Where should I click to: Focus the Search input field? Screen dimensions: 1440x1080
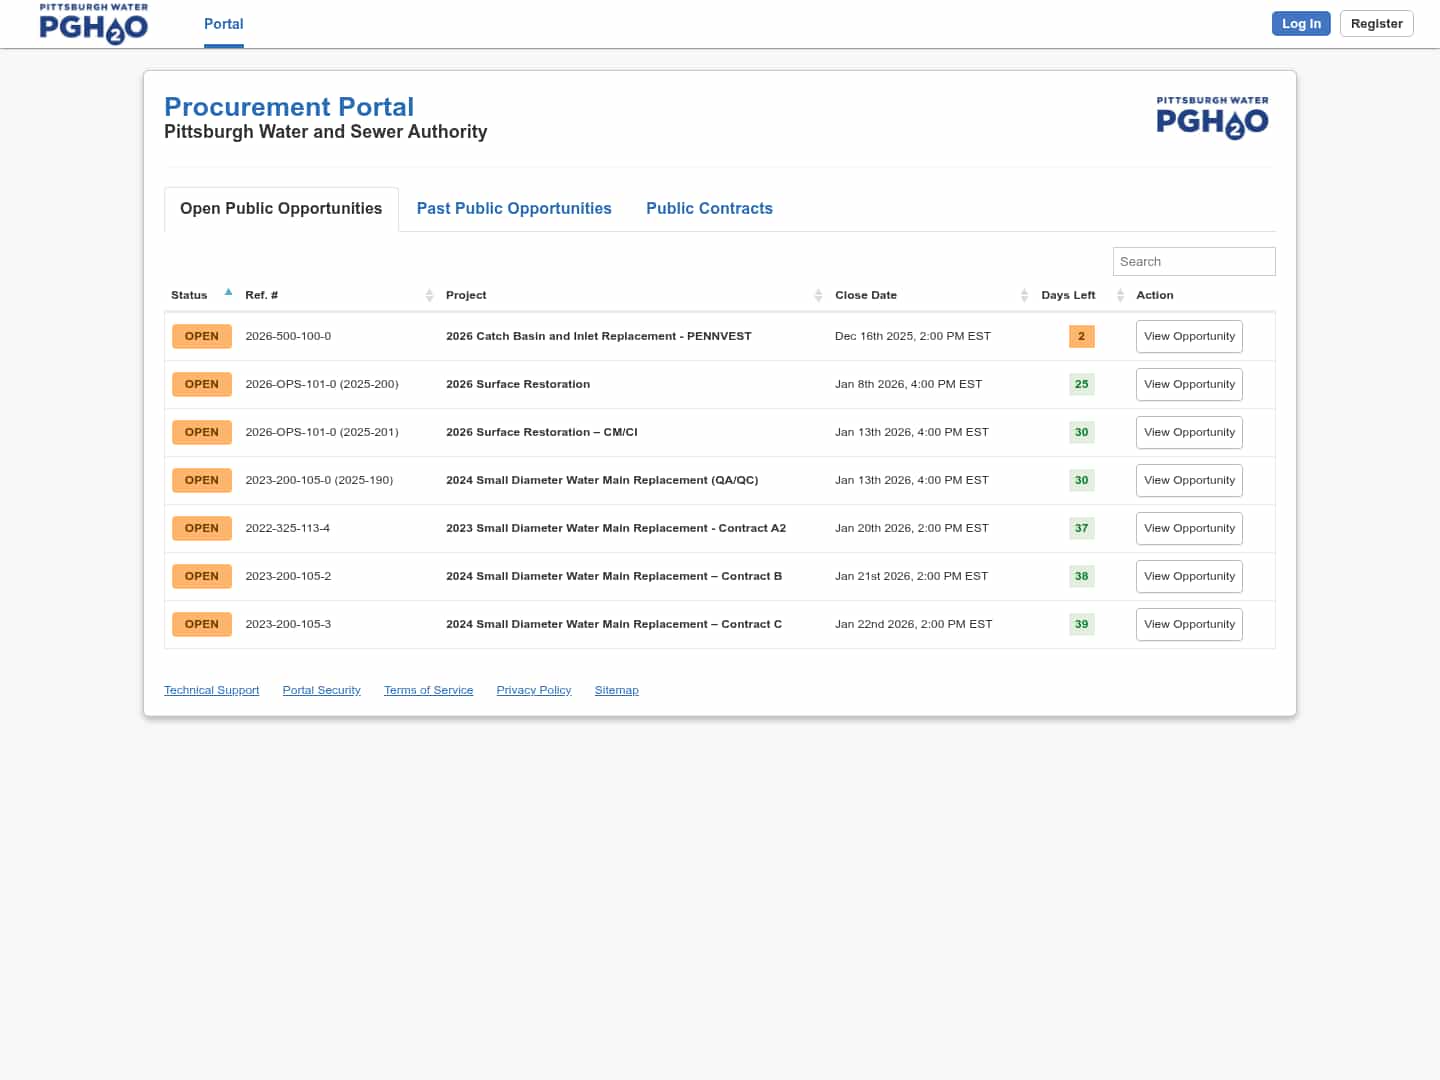pos(1193,261)
